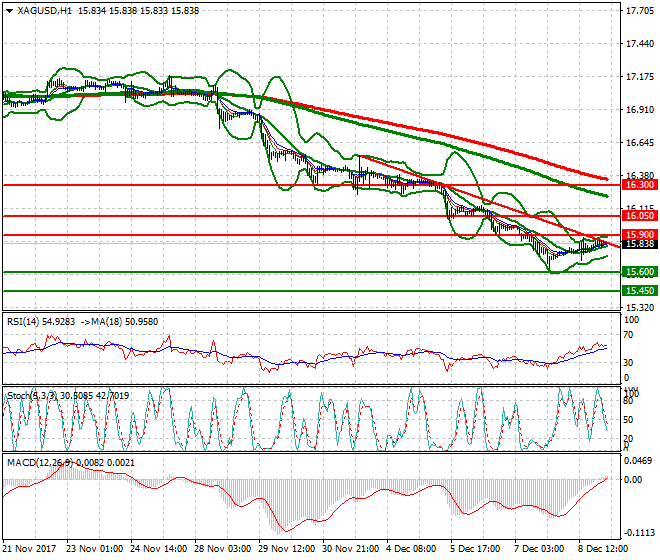
Task: Click the 24 Nov 14:00 time axis label
Action: [159, 549]
